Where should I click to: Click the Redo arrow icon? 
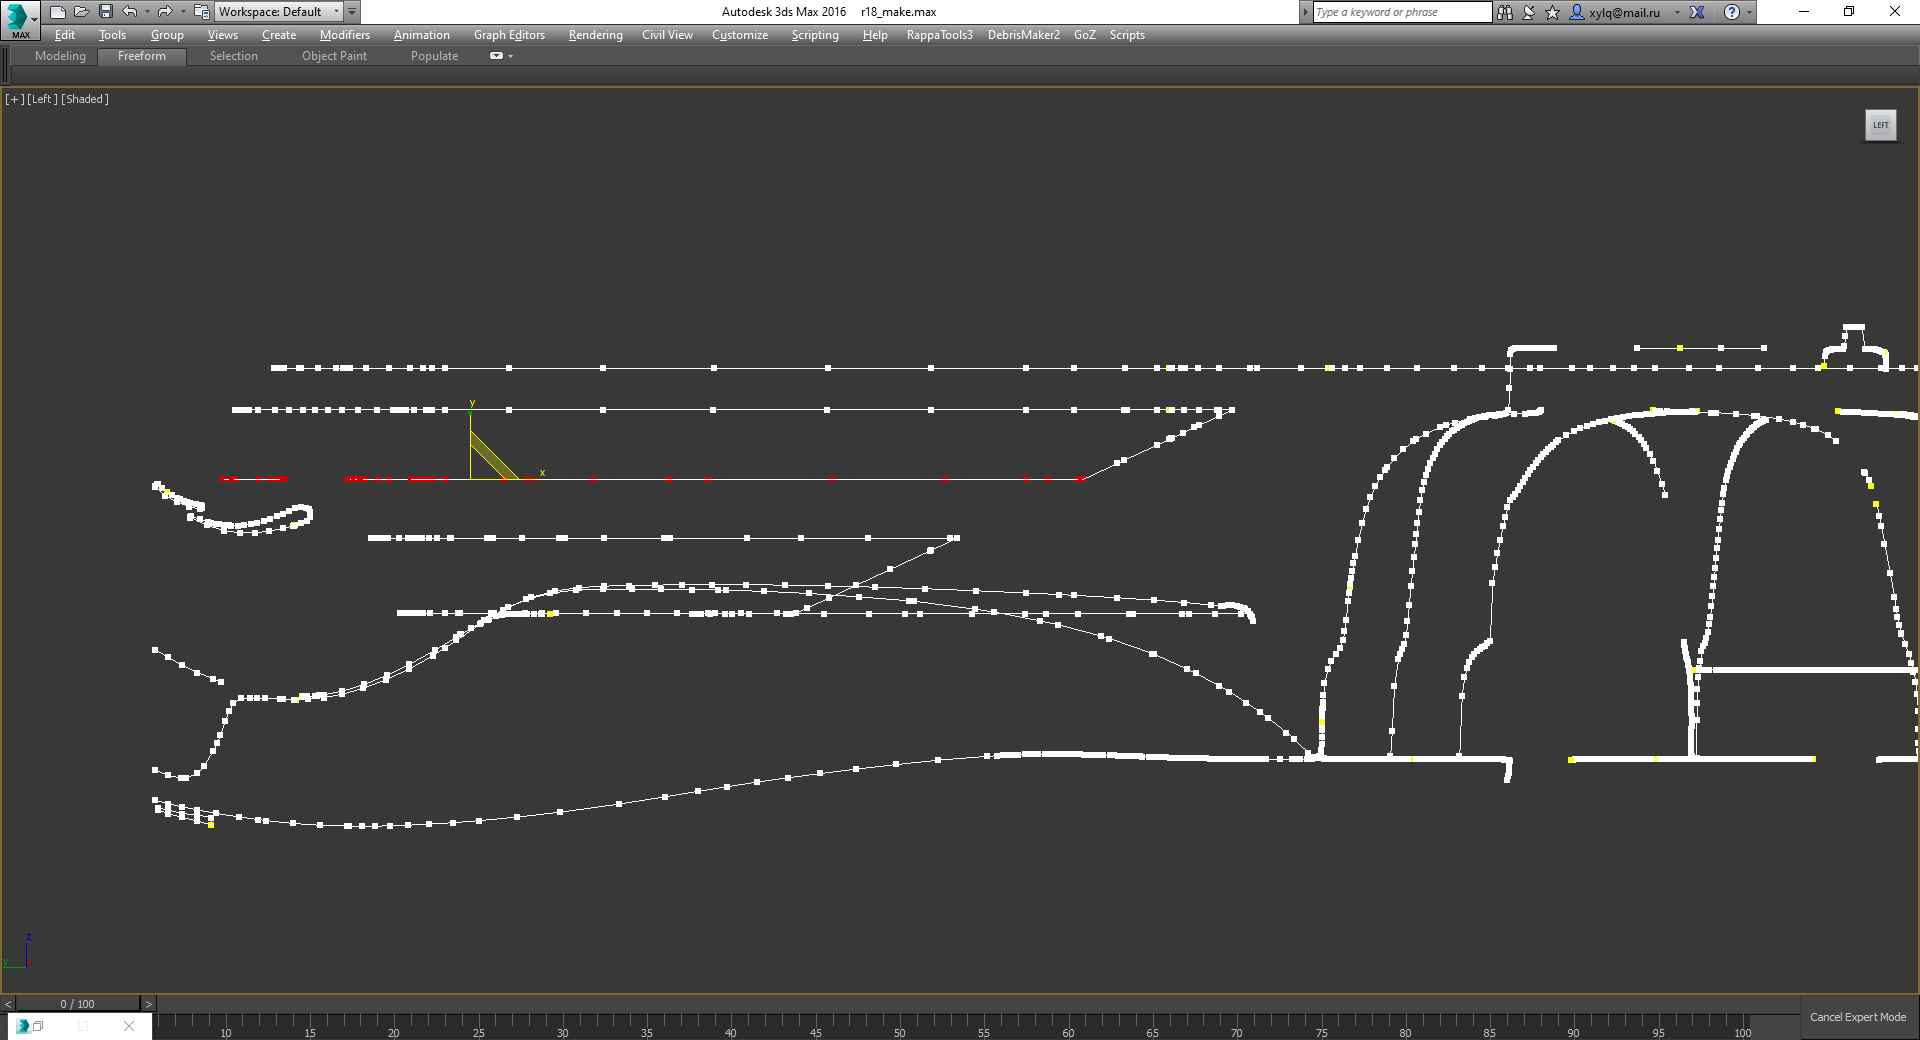tap(165, 12)
